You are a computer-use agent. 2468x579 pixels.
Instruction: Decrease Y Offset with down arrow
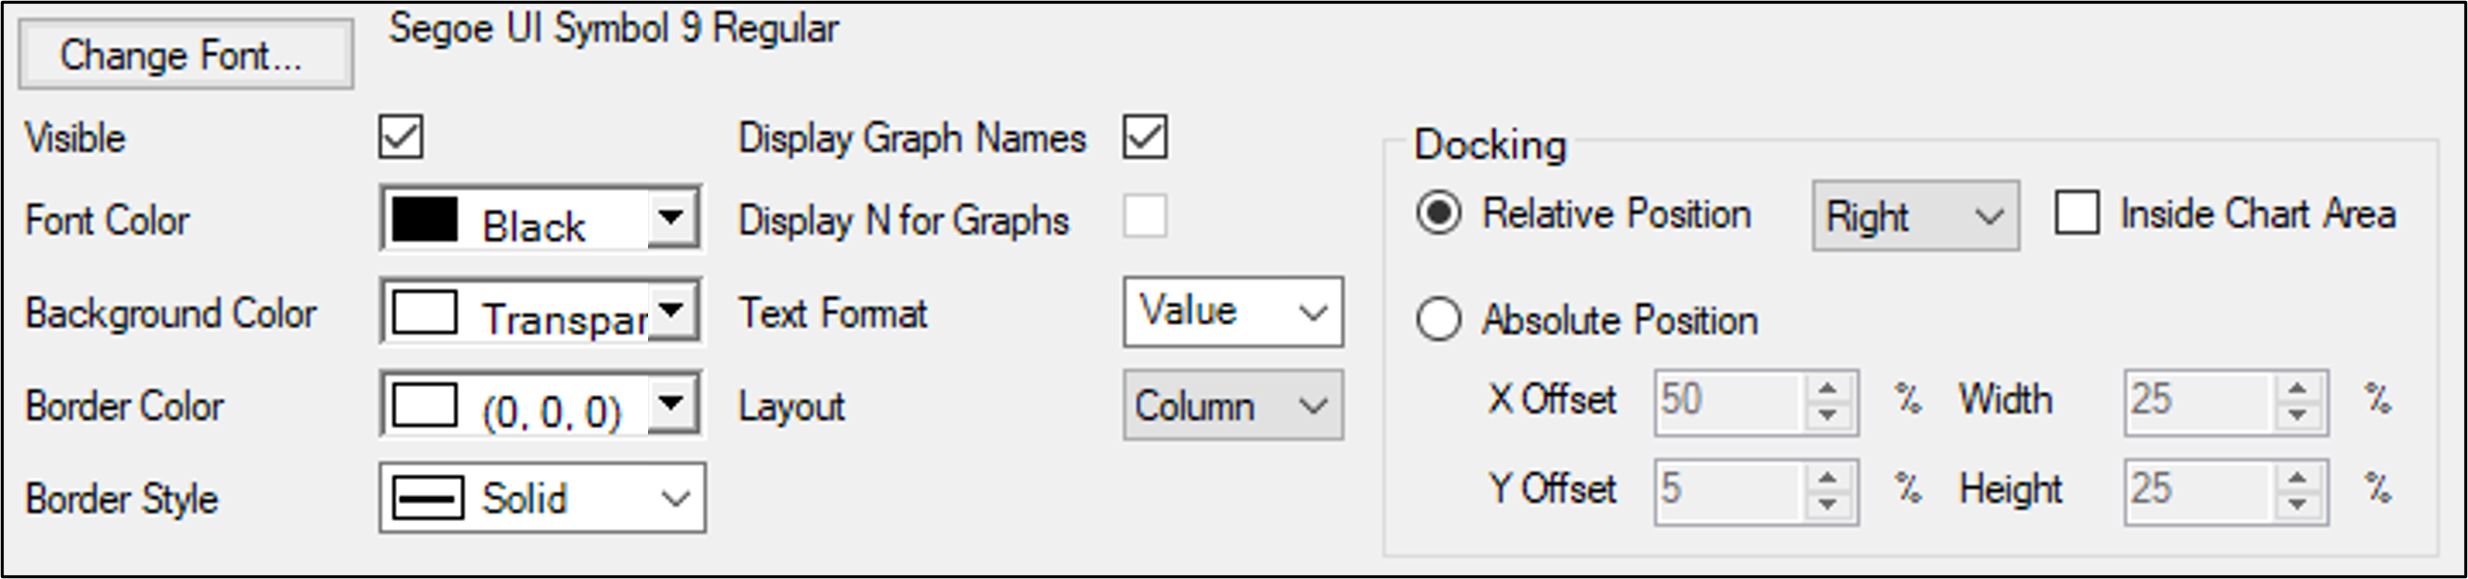(x=1828, y=504)
